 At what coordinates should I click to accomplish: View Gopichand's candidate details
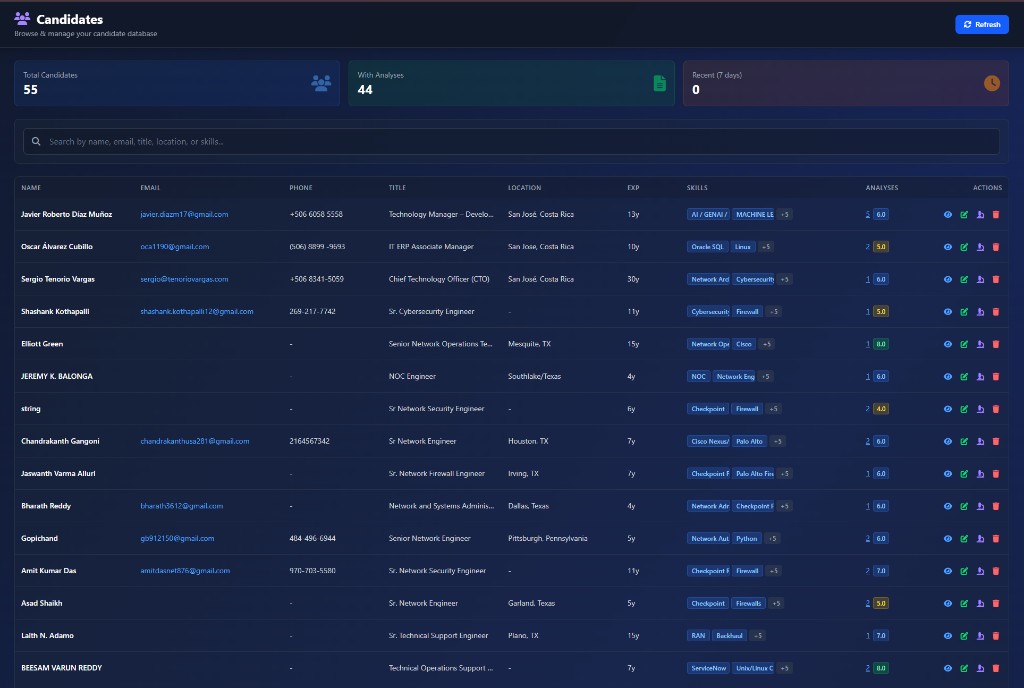[948, 539]
